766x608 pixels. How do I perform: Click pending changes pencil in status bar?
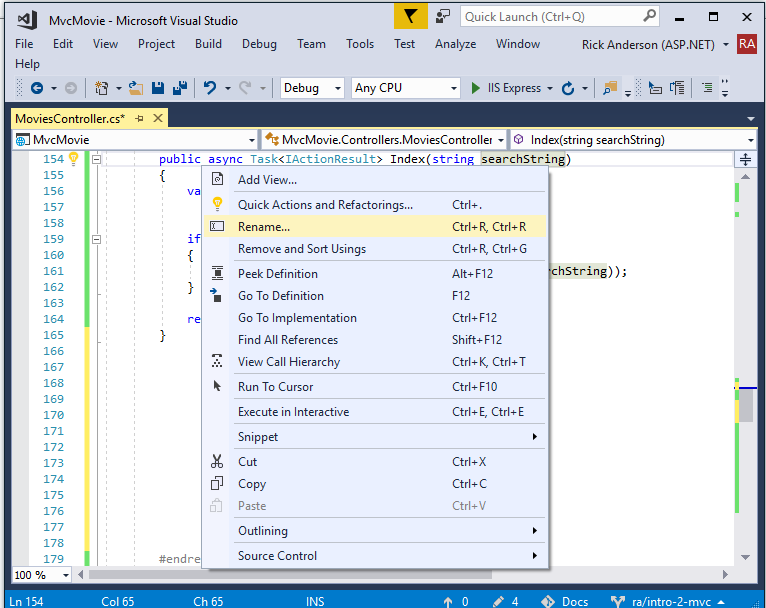498,601
